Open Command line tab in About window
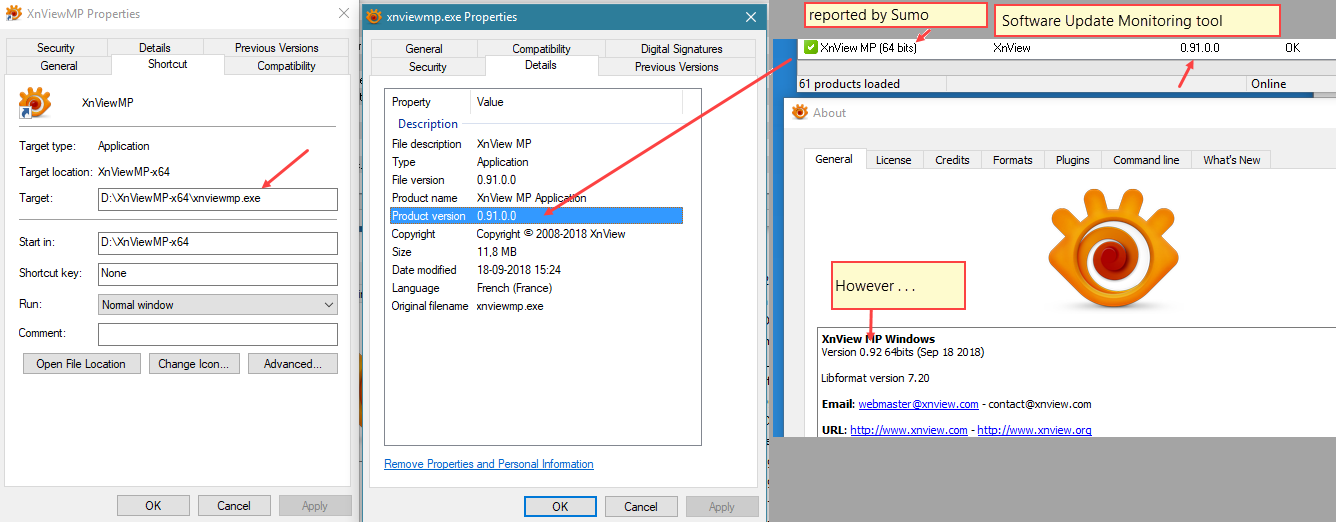Screen dimensions: 1336x522 coord(1146,159)
